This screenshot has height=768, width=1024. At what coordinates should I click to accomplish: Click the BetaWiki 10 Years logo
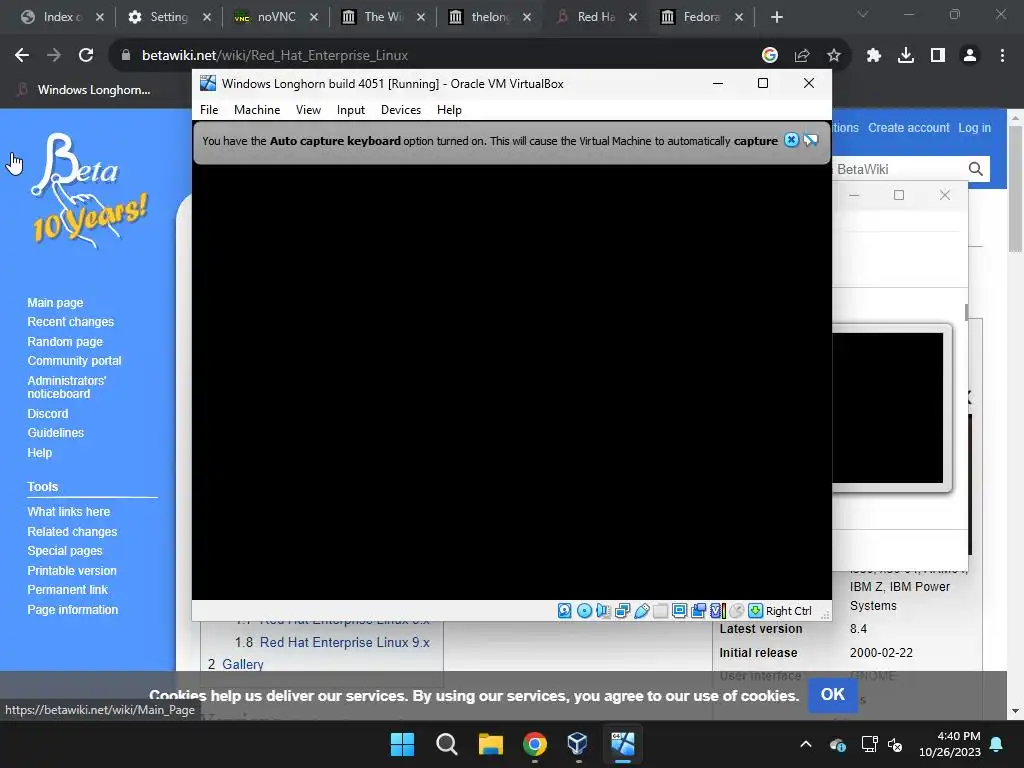tap(90, 190)
